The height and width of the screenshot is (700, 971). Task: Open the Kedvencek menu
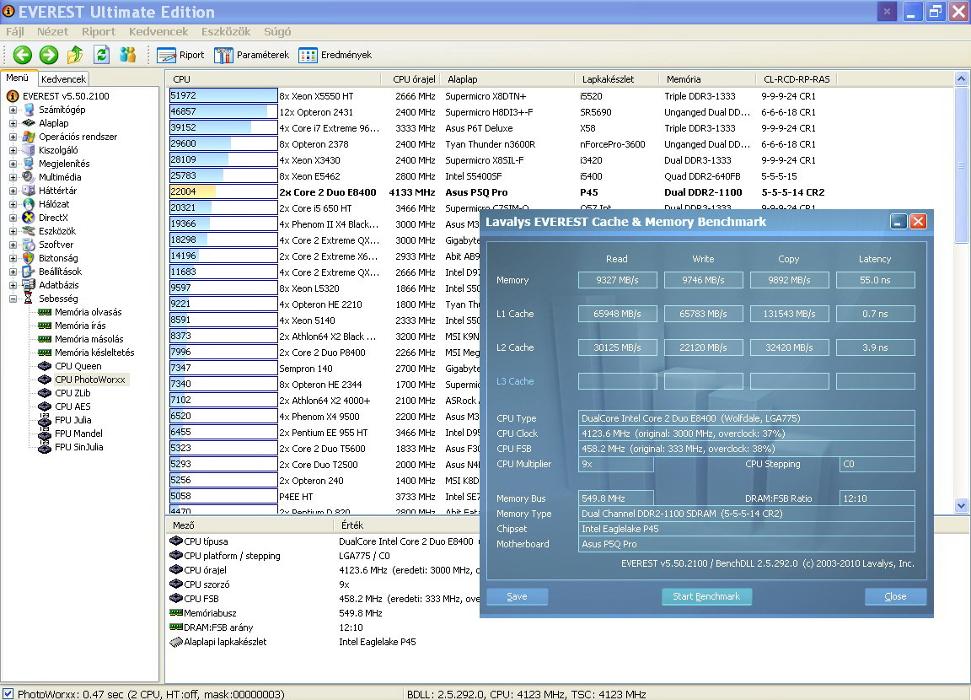[x=159, y=32]
